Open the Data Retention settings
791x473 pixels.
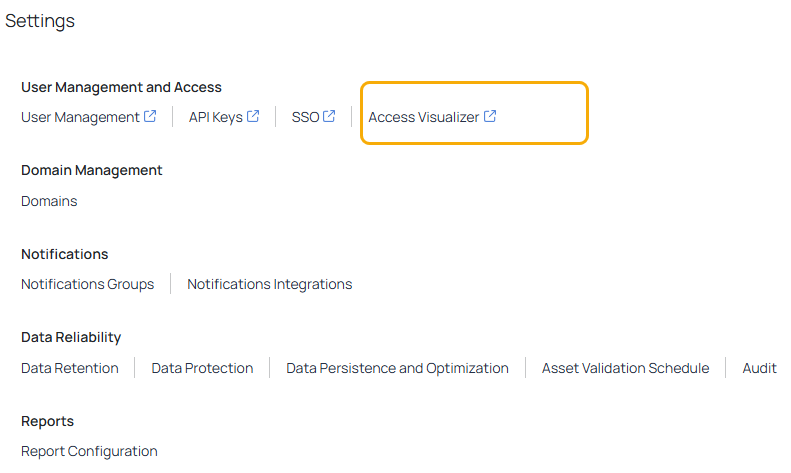70,368
